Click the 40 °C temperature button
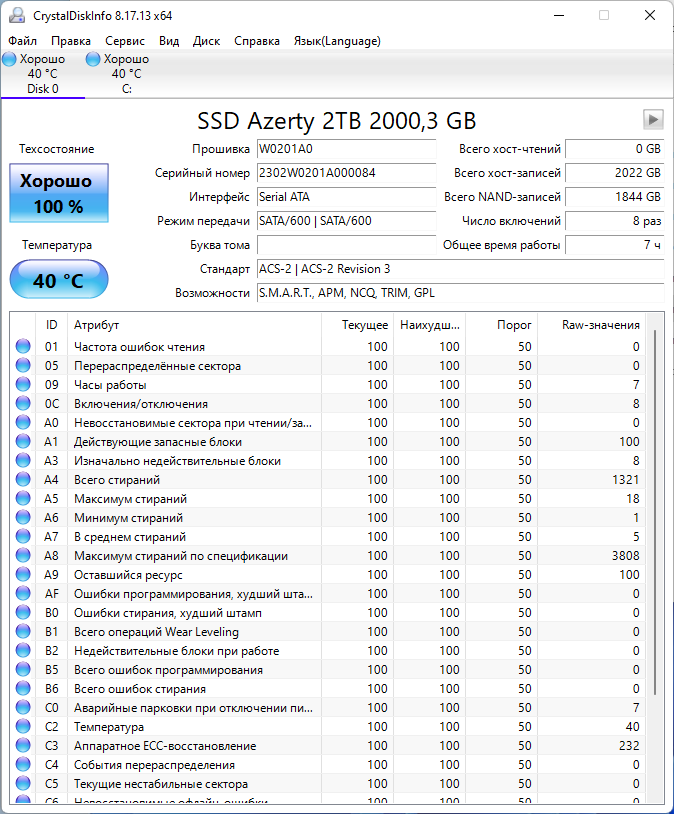 coord(59,280)
